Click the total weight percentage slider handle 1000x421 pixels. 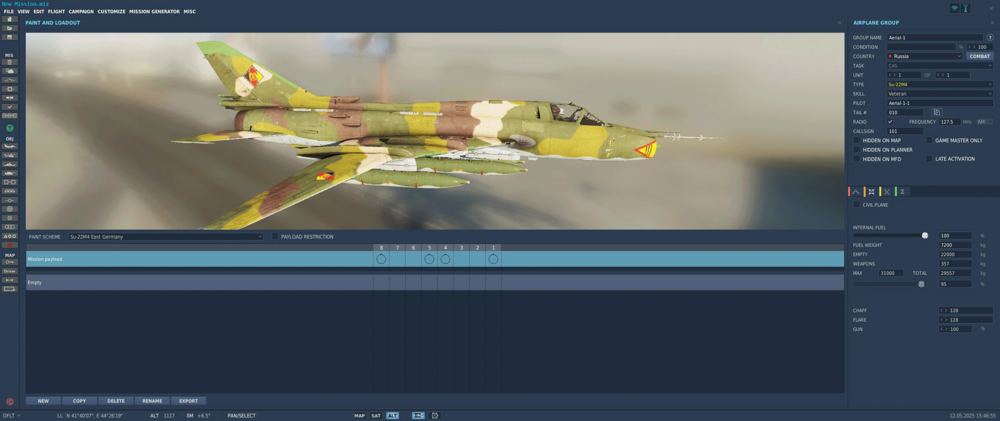coord(921,284)
